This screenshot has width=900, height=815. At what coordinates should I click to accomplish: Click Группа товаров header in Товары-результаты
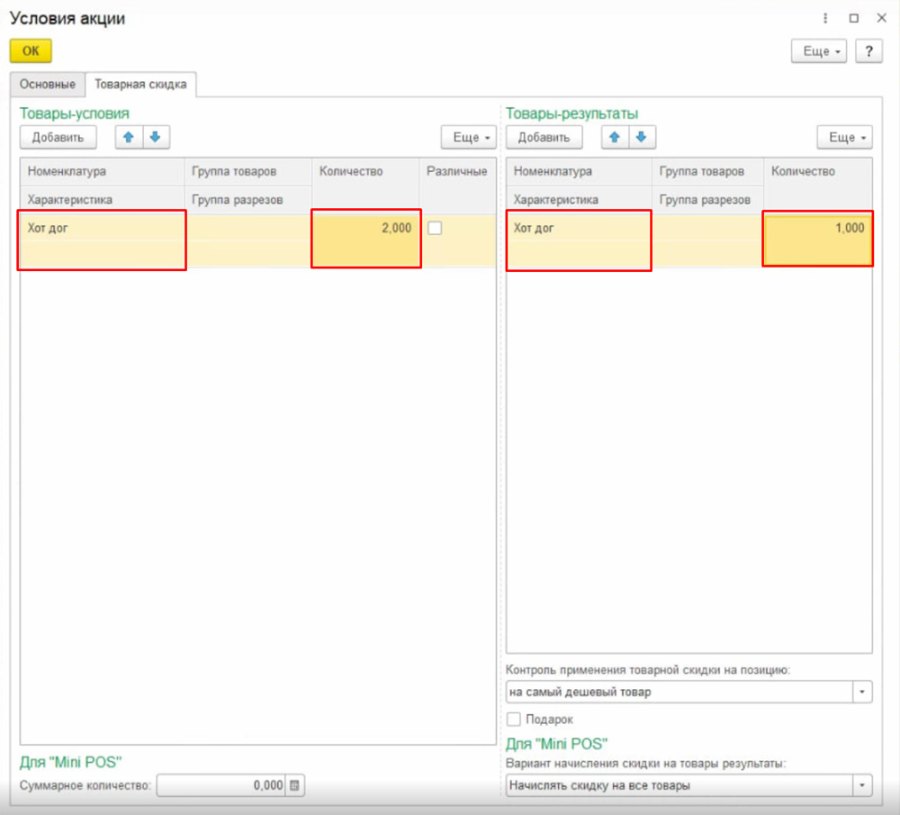(708, 172)
